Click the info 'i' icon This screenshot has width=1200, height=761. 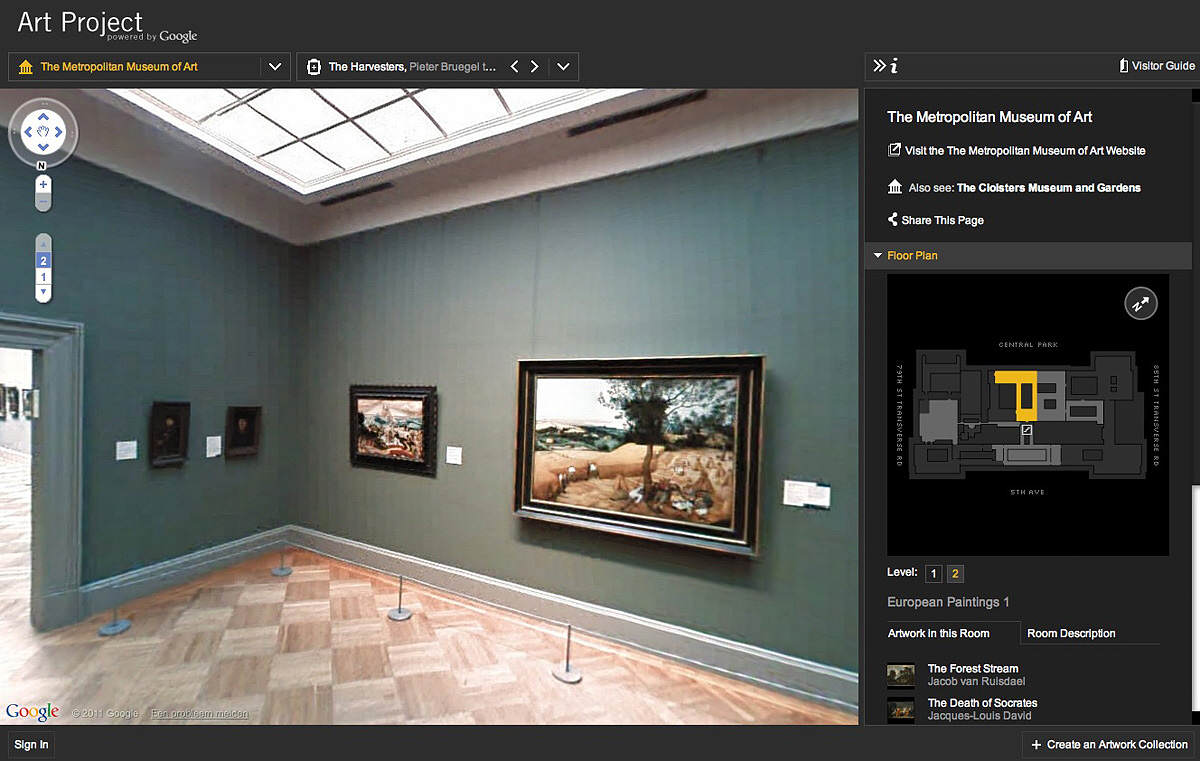coord(894,66)
